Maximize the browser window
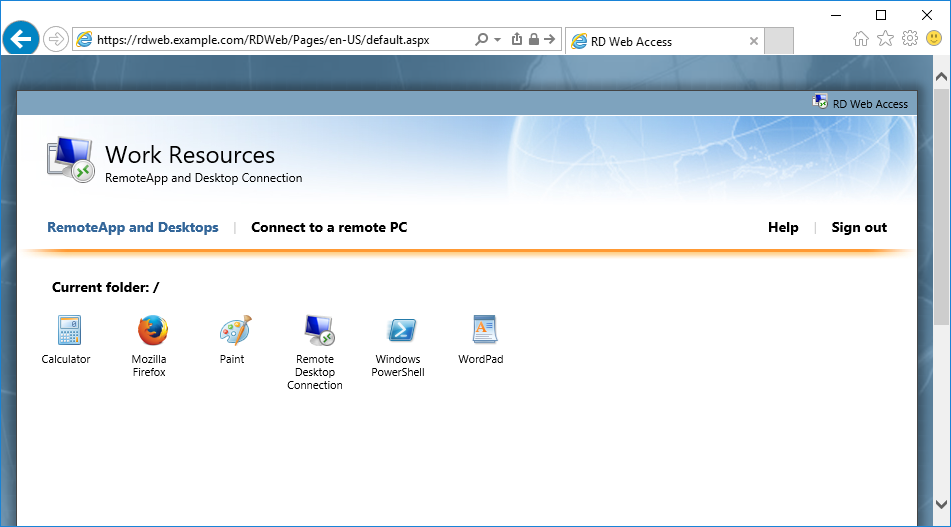 click(x=881, y=15)
